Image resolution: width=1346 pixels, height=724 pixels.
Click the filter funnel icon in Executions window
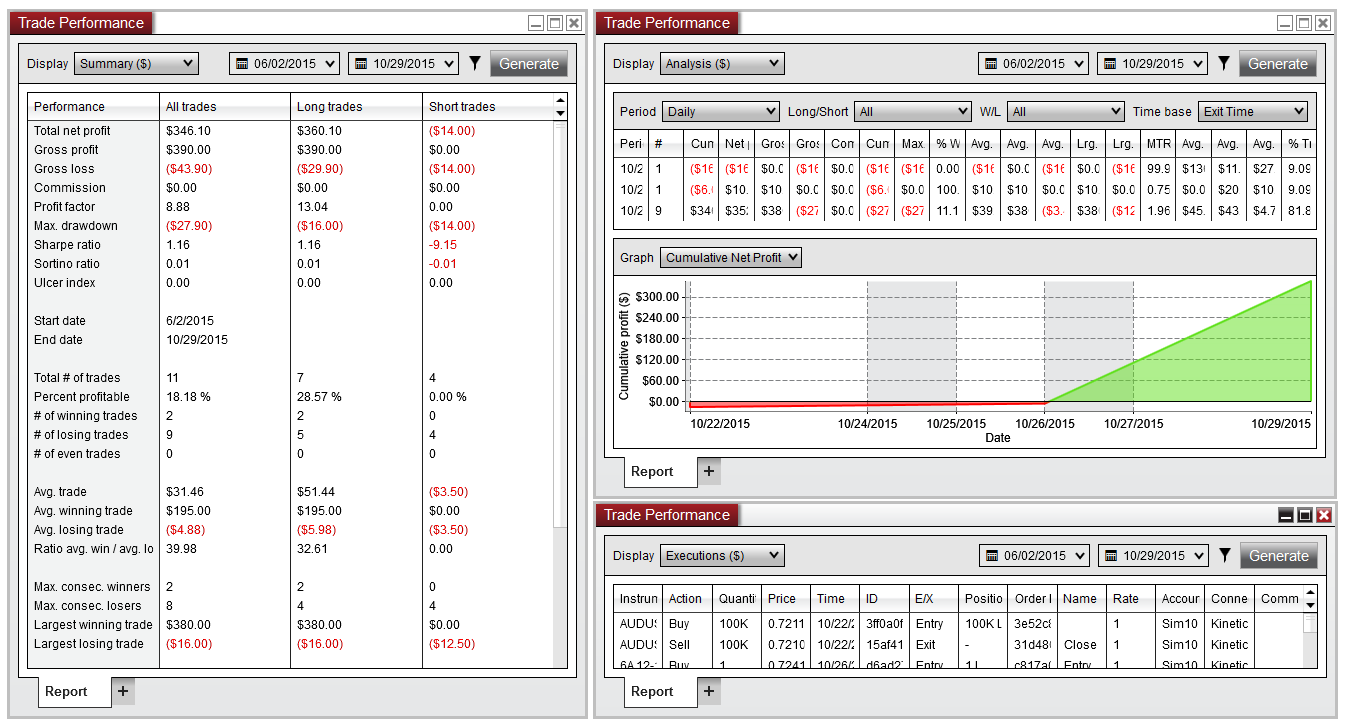[x=1224, y=556]
